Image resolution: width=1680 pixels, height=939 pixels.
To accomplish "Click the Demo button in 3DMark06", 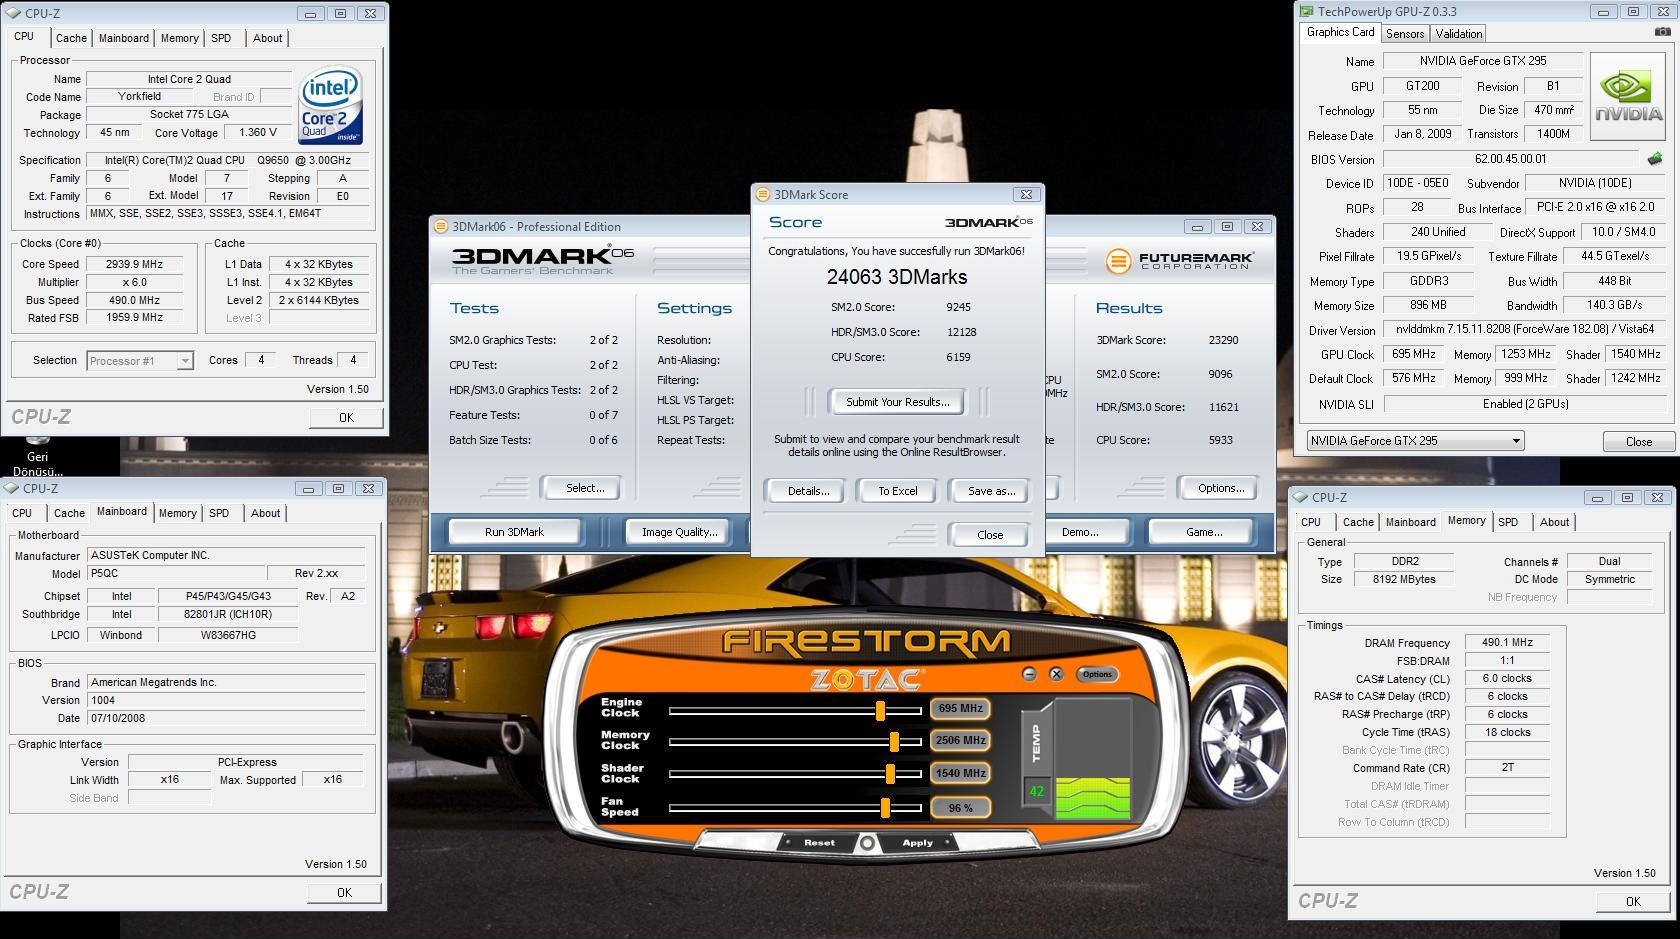I will (1084, 532).
